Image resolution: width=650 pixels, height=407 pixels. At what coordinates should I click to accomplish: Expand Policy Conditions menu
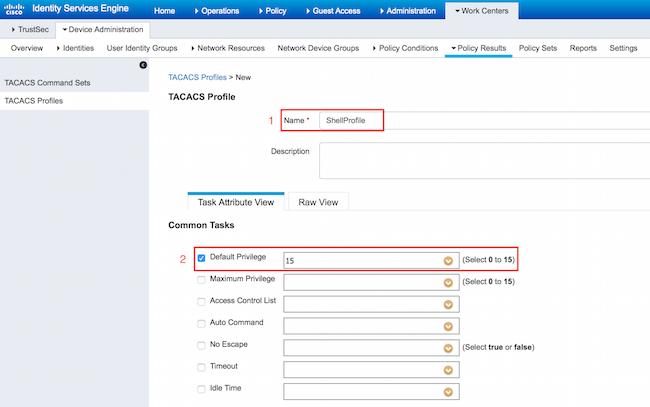click(405, 48)
